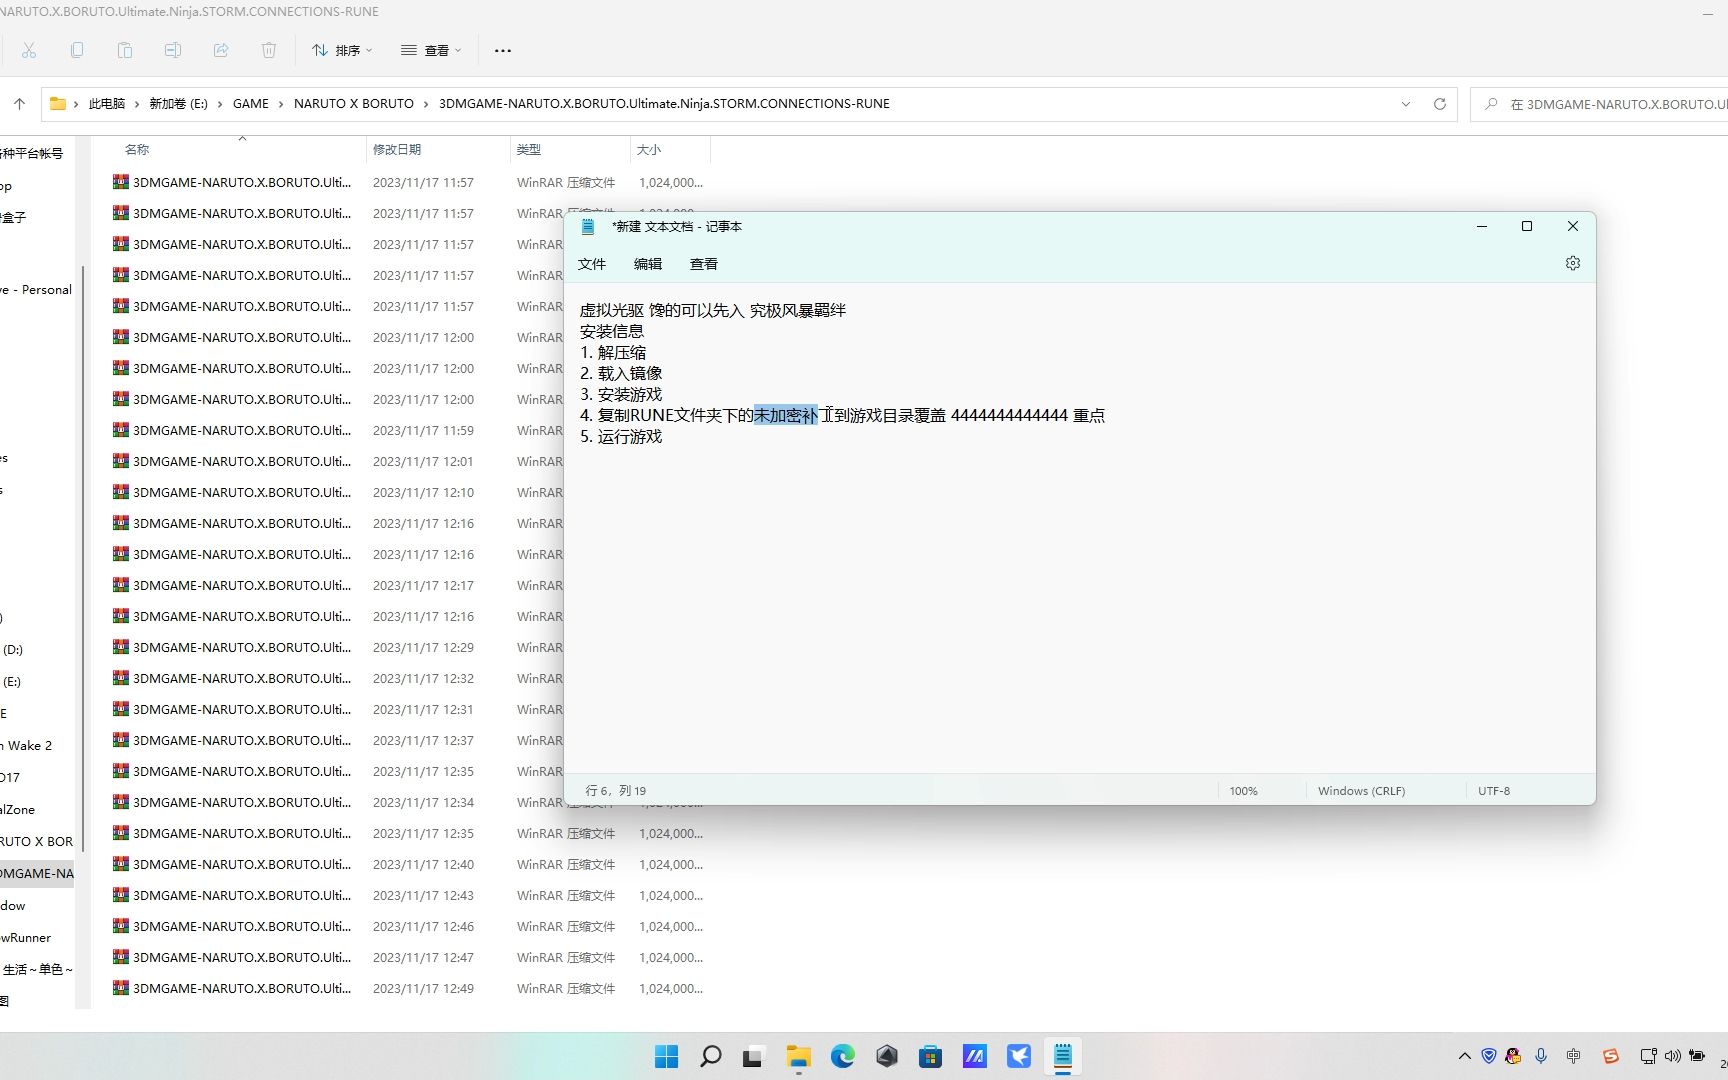Image resolution: width=1728 pixels, height=1080 pixels.
Task: Select the RAR file modified 2023/11/17 12:01
Action: (336, 462)
